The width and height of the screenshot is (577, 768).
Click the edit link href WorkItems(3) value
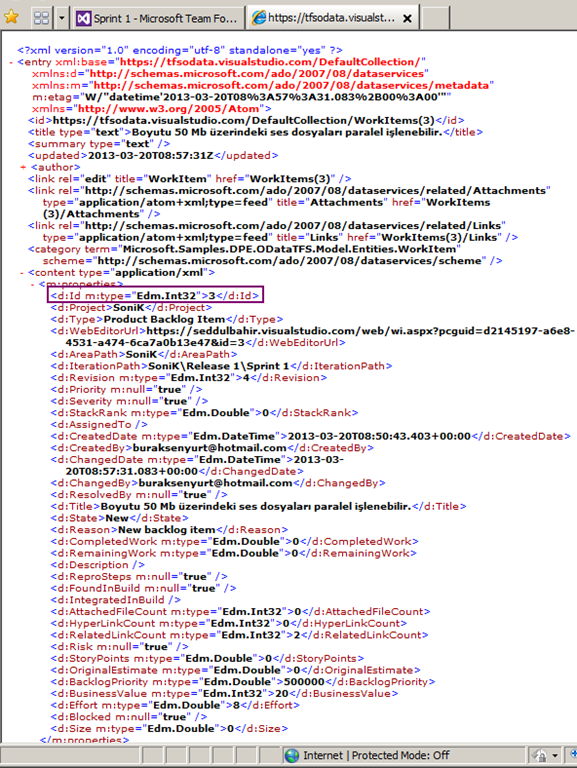pos(292,179)
